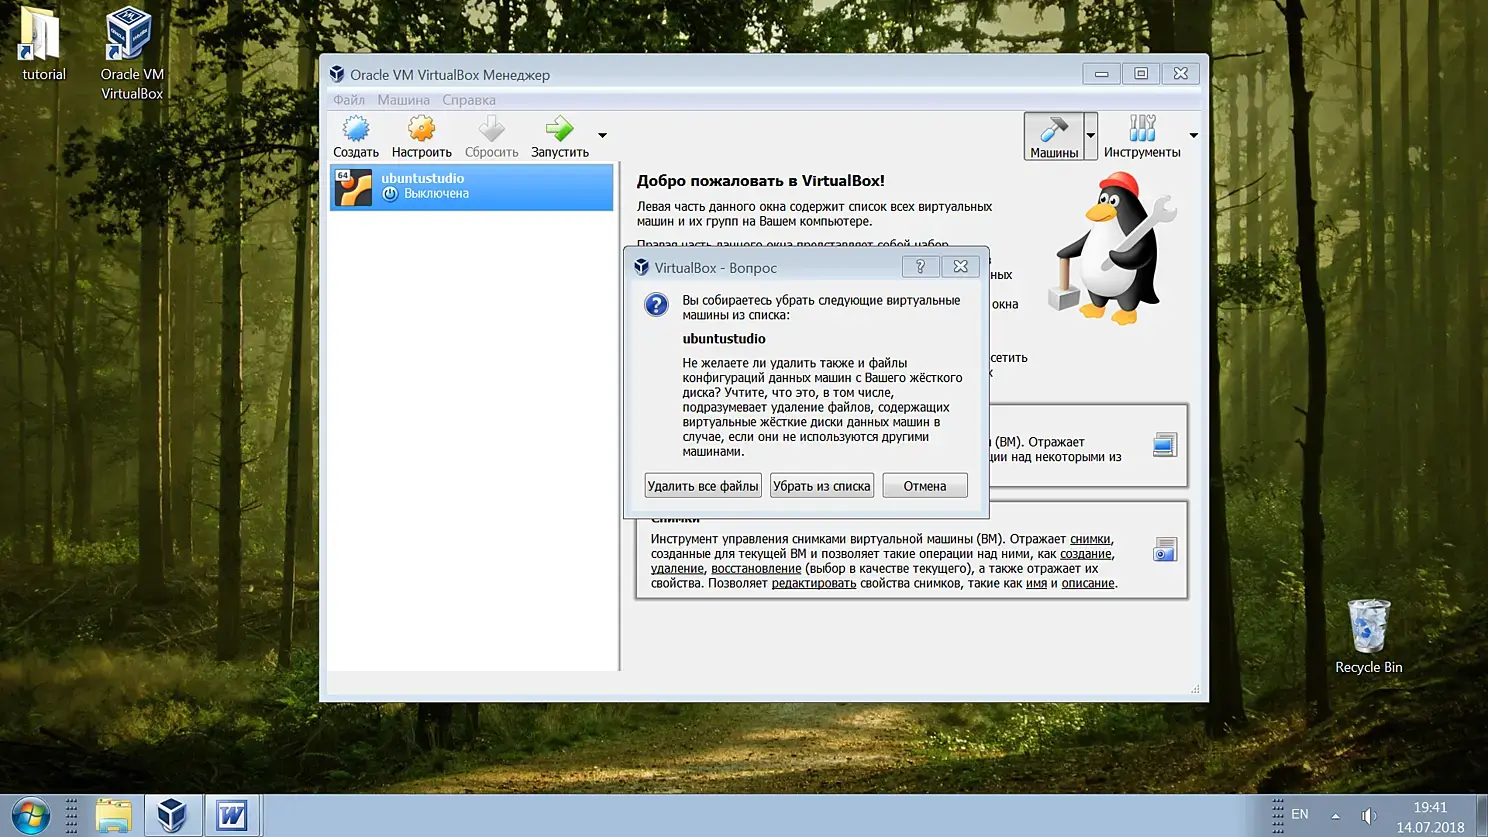This screenshot has height=837, width=1488.
Task: Click the "Выключена" status text
Action: click(436, 194)
